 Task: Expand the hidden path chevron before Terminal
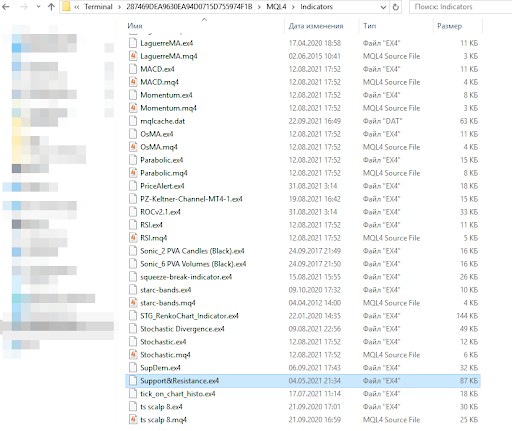click(77, 7)
